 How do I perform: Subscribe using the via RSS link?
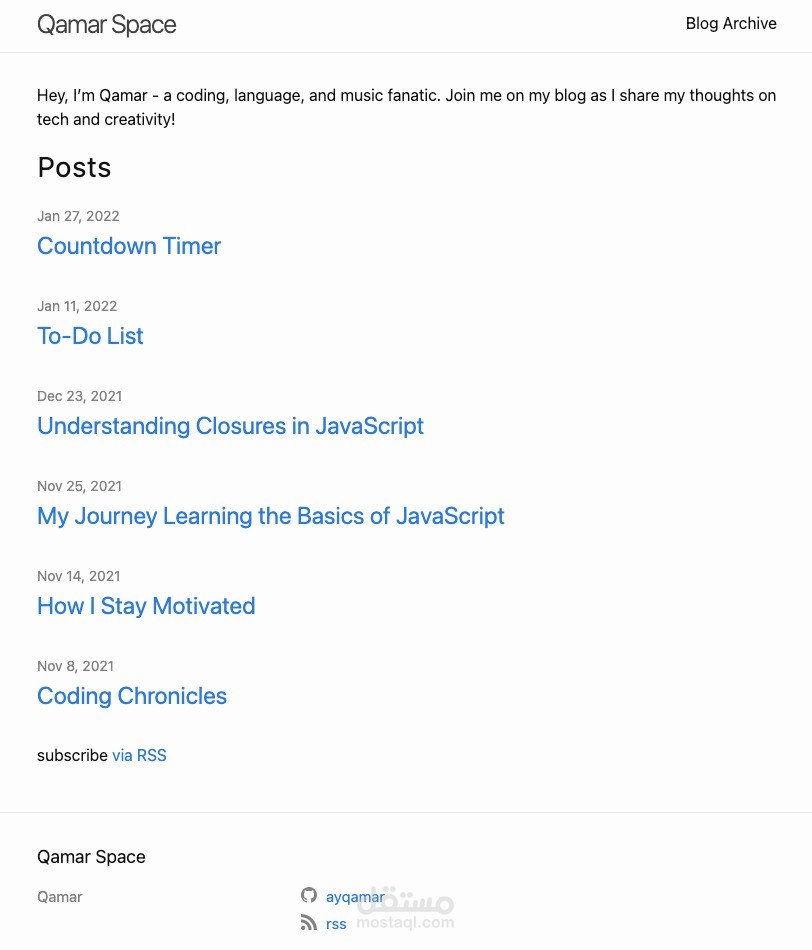point(139,756)
